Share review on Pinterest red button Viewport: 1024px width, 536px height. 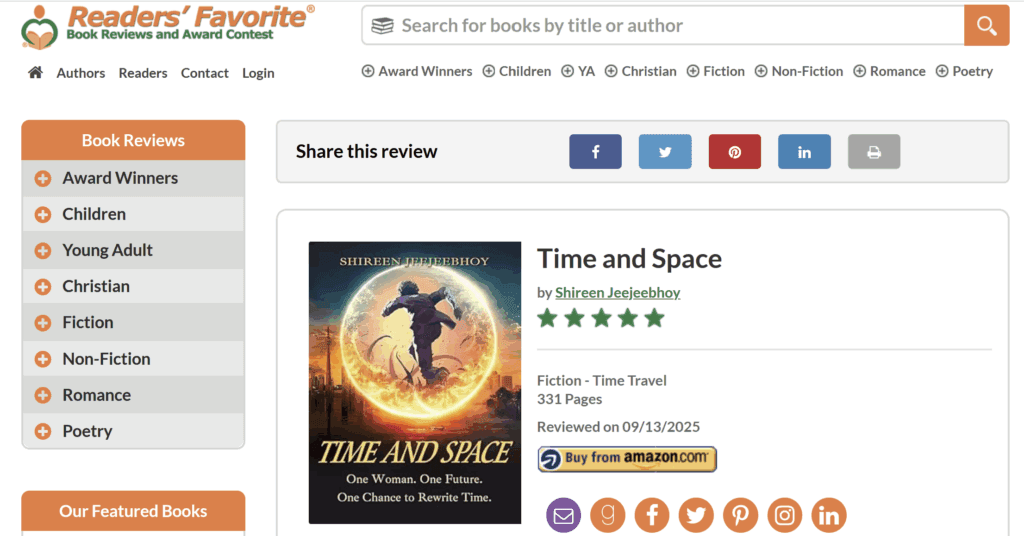click(x=735, y=151)
